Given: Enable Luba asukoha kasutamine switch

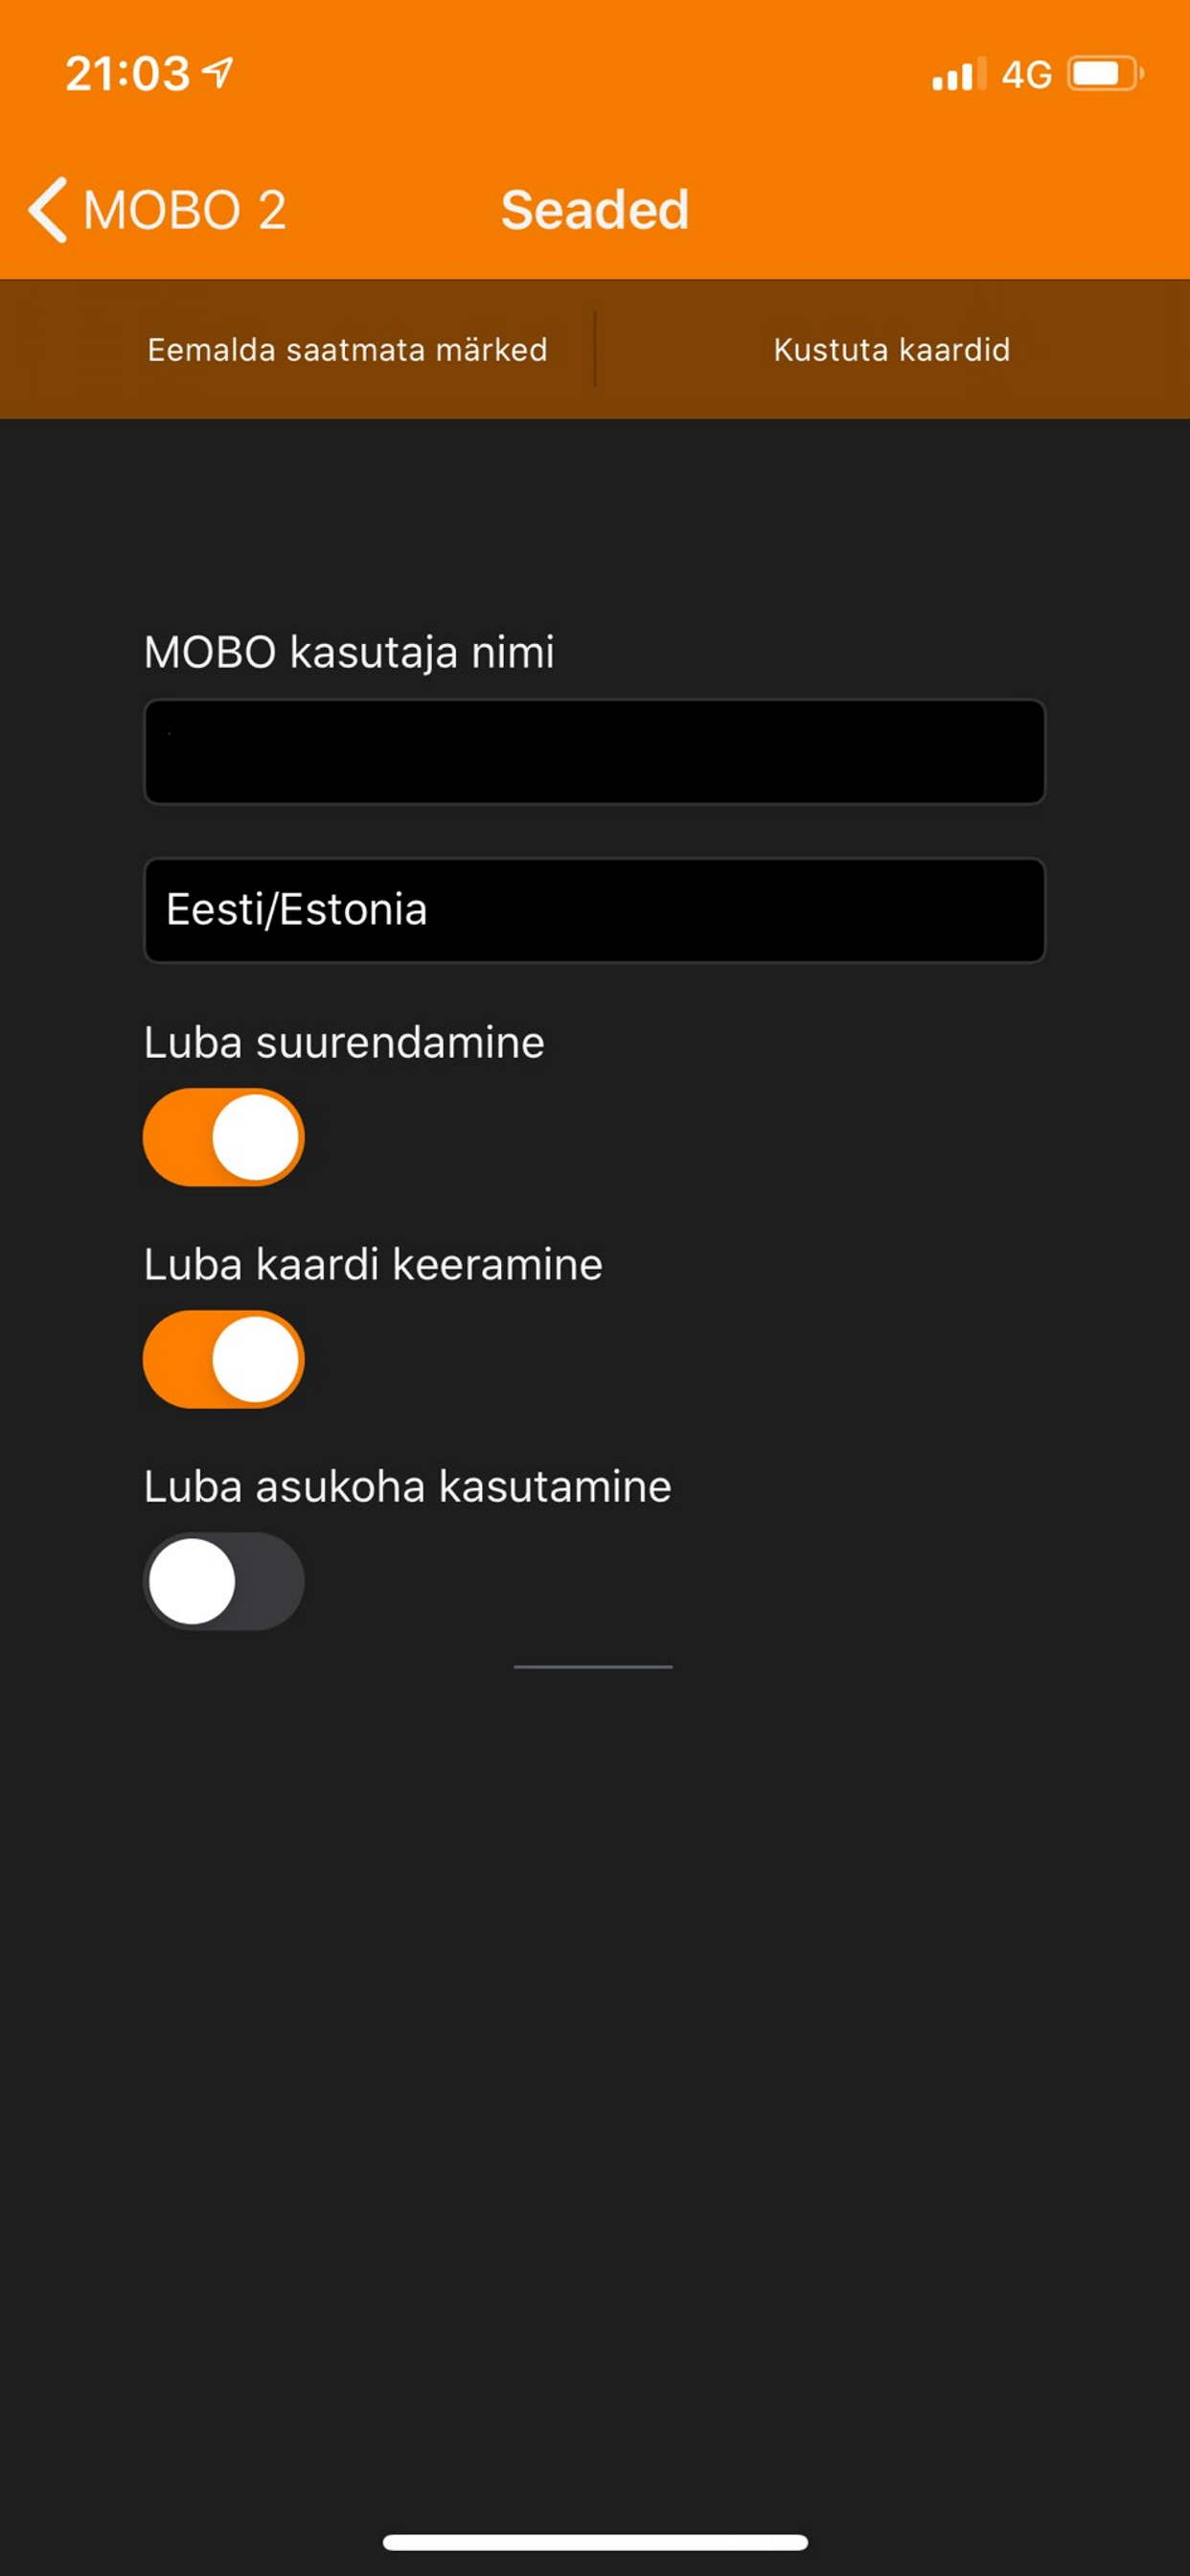Looking at the screenshot, I should [x=223, y=1581].
